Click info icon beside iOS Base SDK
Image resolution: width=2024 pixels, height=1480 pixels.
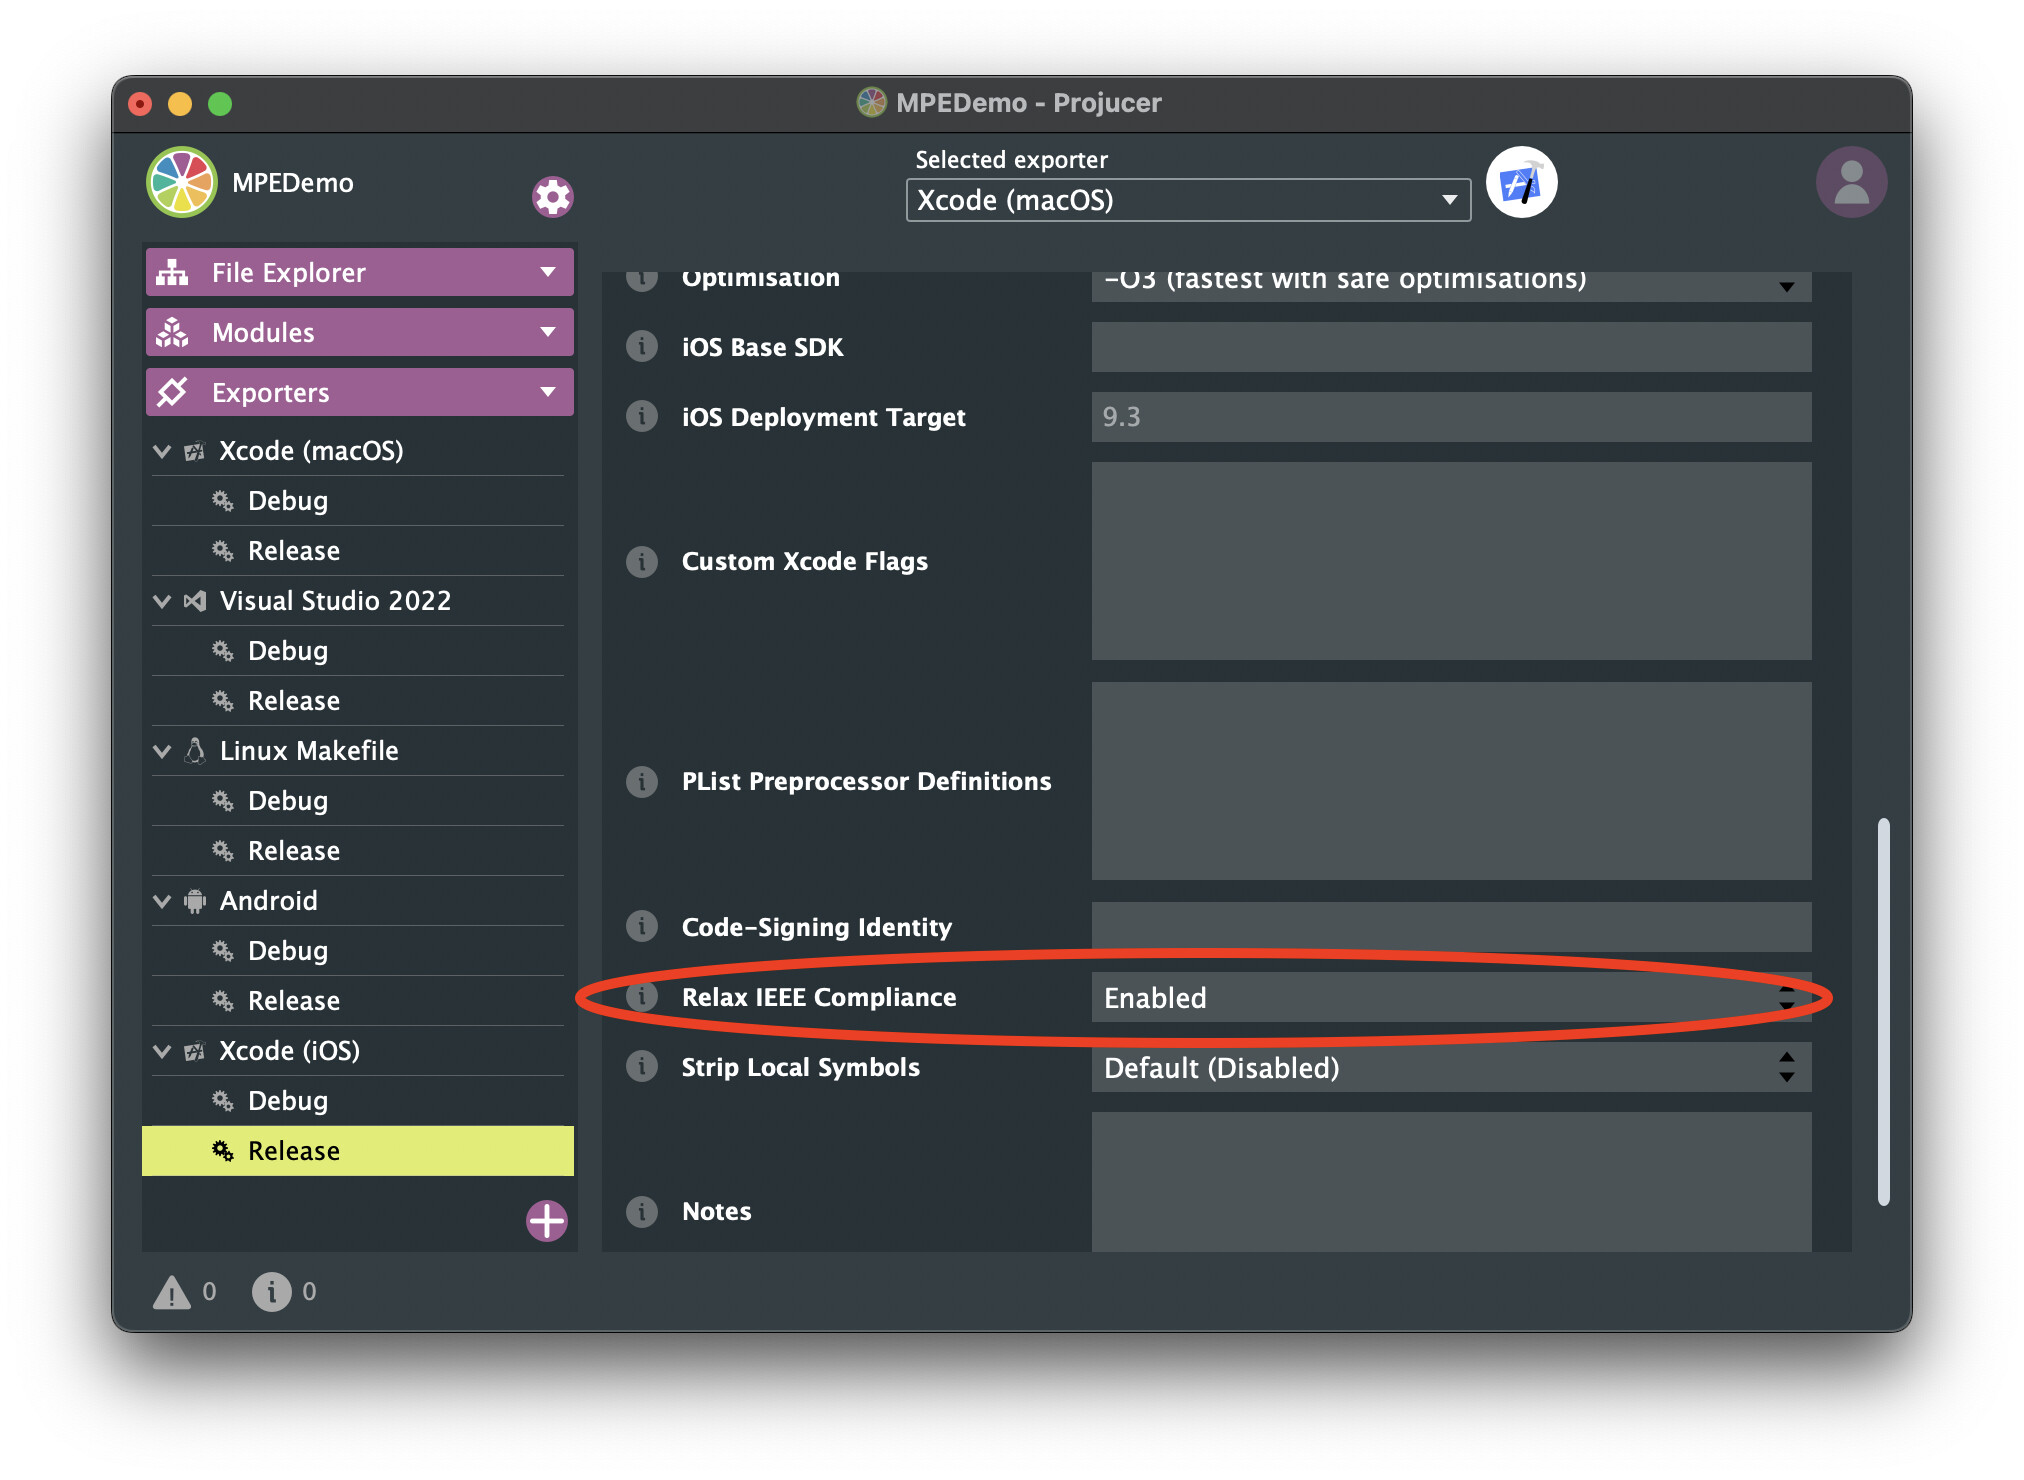point(642,347)
